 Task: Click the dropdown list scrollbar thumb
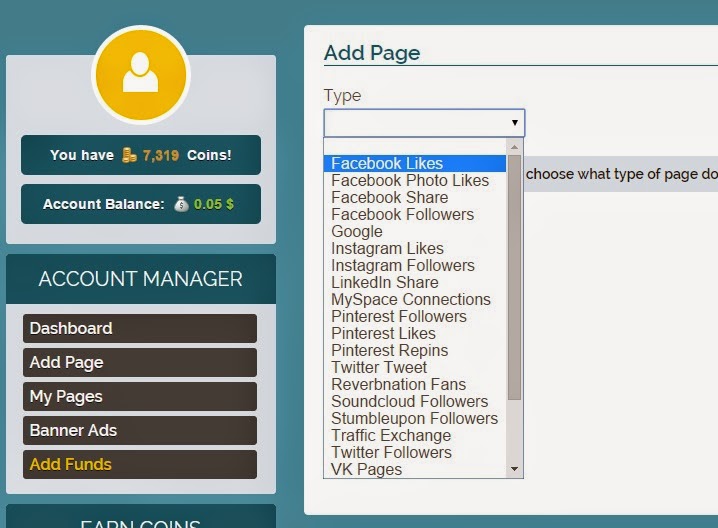pos(514,277)
